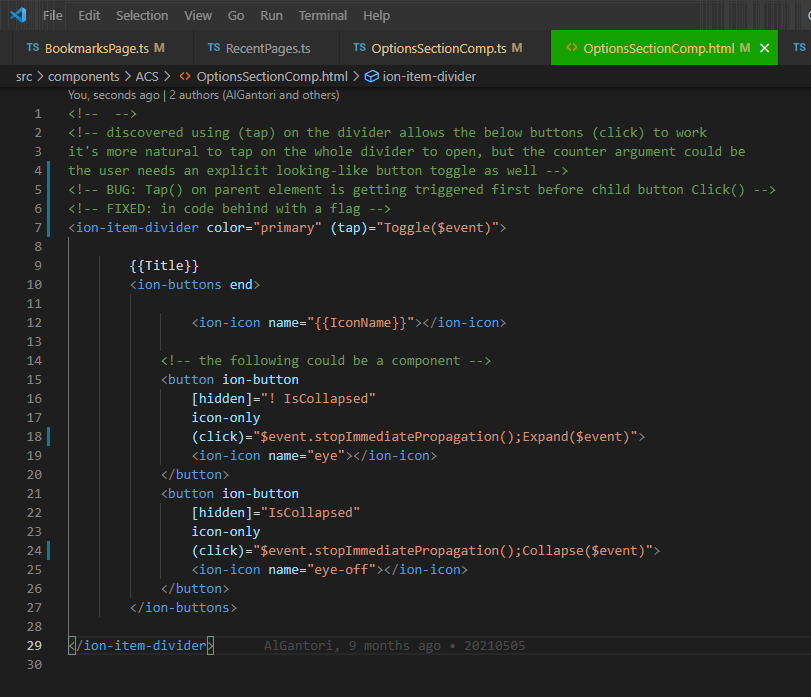Image resolution: width=811 pixels, height=697 pixels.
Task: Open the Terminal menu
Action: [322, 15]
